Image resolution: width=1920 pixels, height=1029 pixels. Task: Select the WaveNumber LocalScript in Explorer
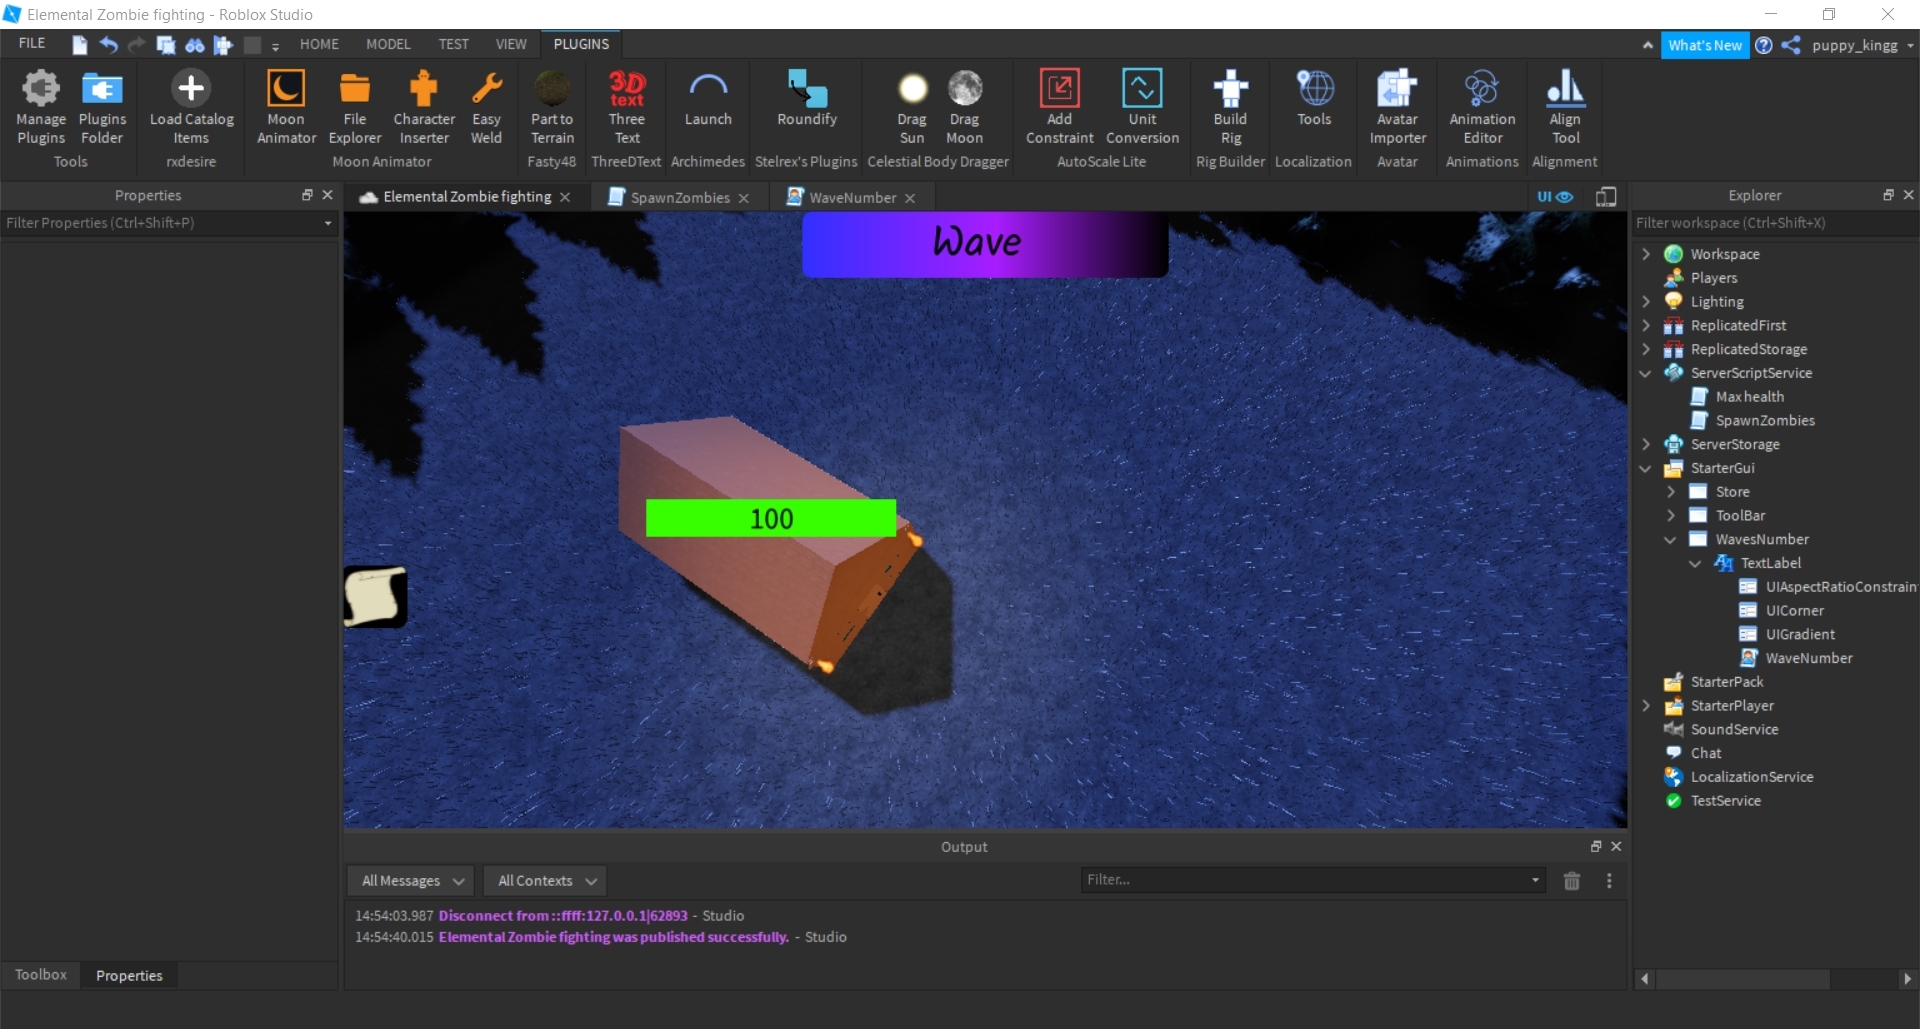coord(1808,658)
